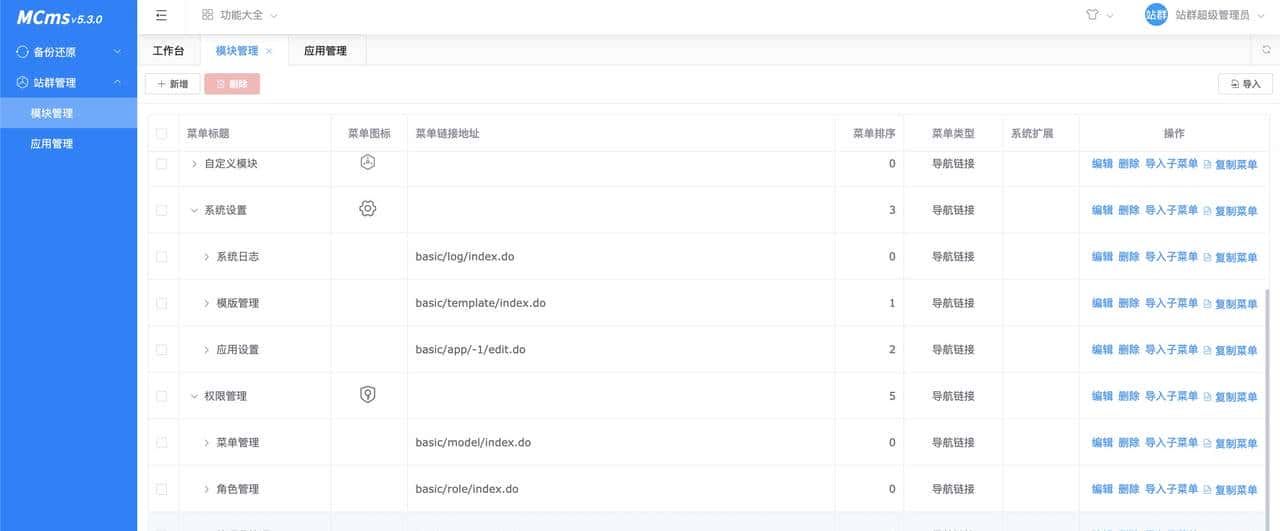
Task: Copy menu in the 系统设置 row
Action: coord(1230,211)
